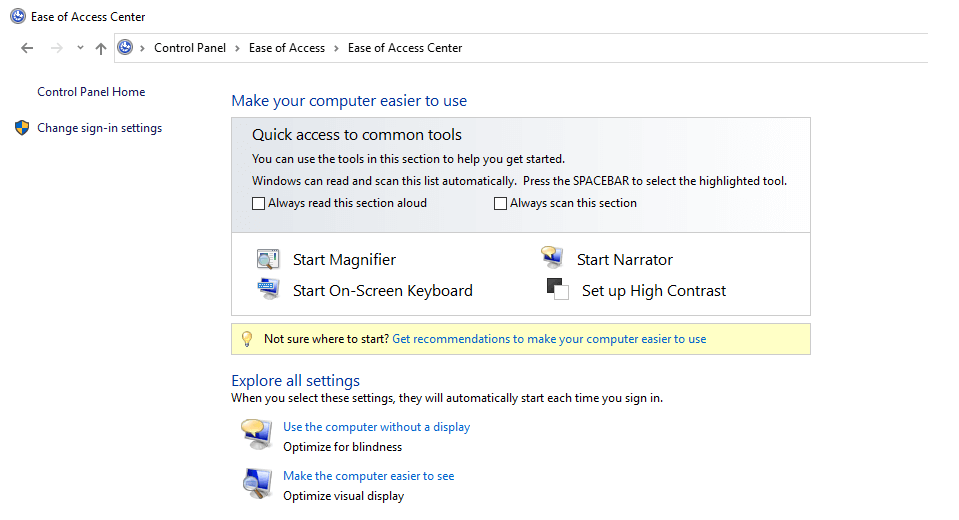Click the Explore all settings heading
The height and width of the screenshot is (520, 959).
point(295,381)
